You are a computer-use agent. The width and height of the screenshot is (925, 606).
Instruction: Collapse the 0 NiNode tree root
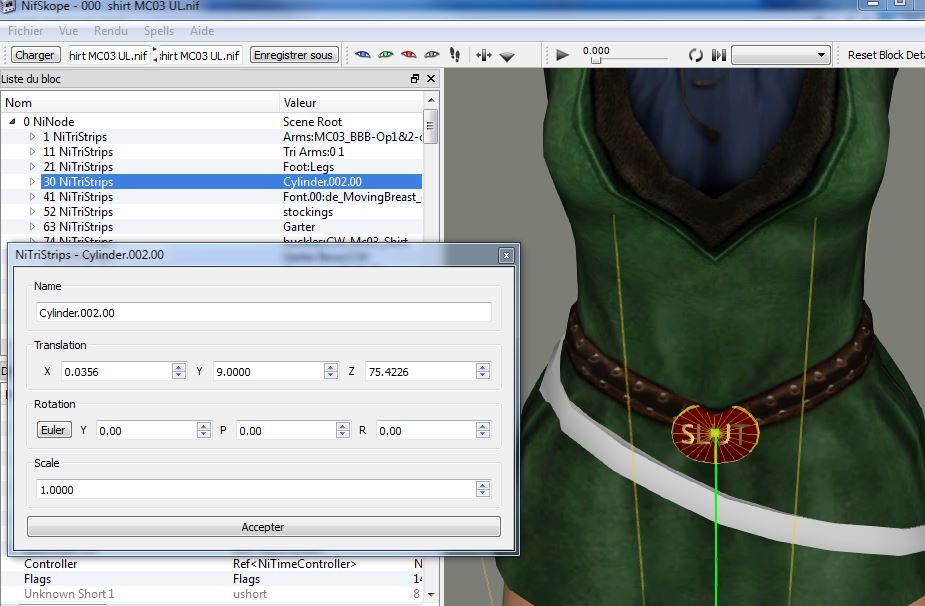tap(13, 122)
